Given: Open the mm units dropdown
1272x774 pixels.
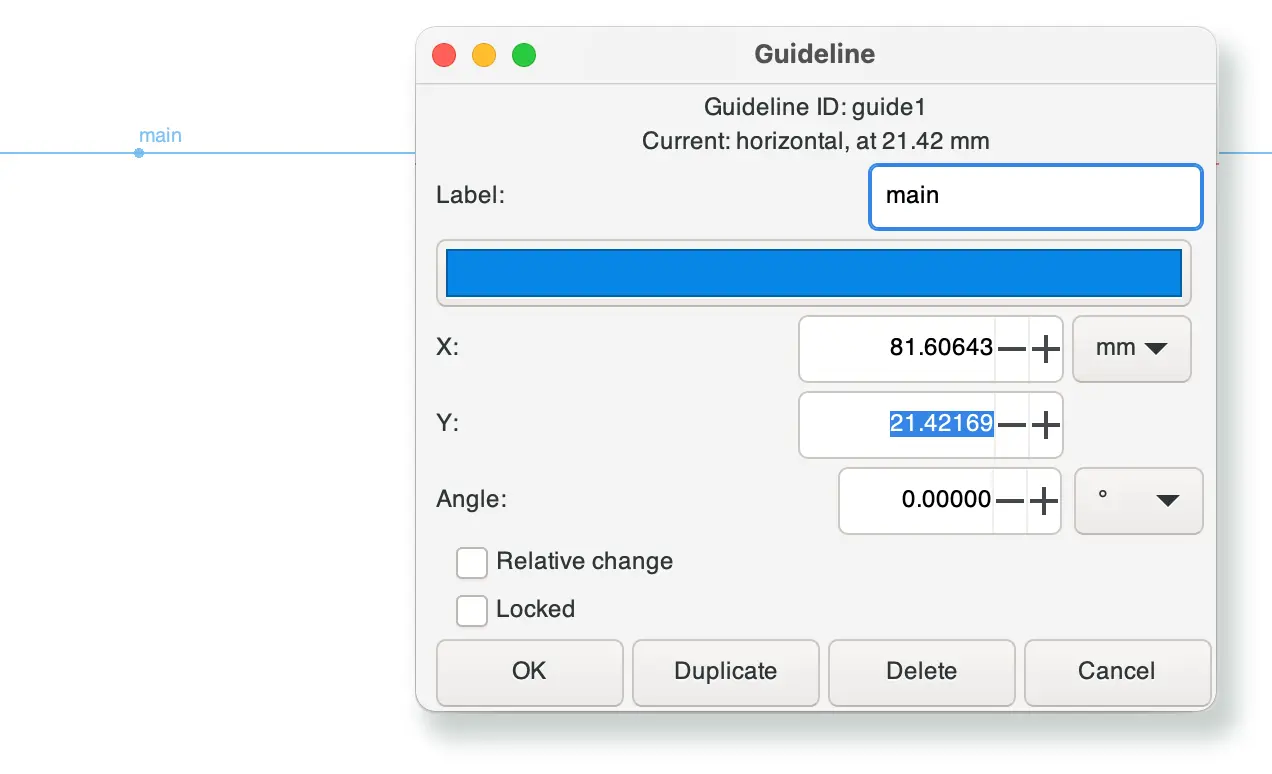Looking at the screenshot, I should pos(1131,349).
